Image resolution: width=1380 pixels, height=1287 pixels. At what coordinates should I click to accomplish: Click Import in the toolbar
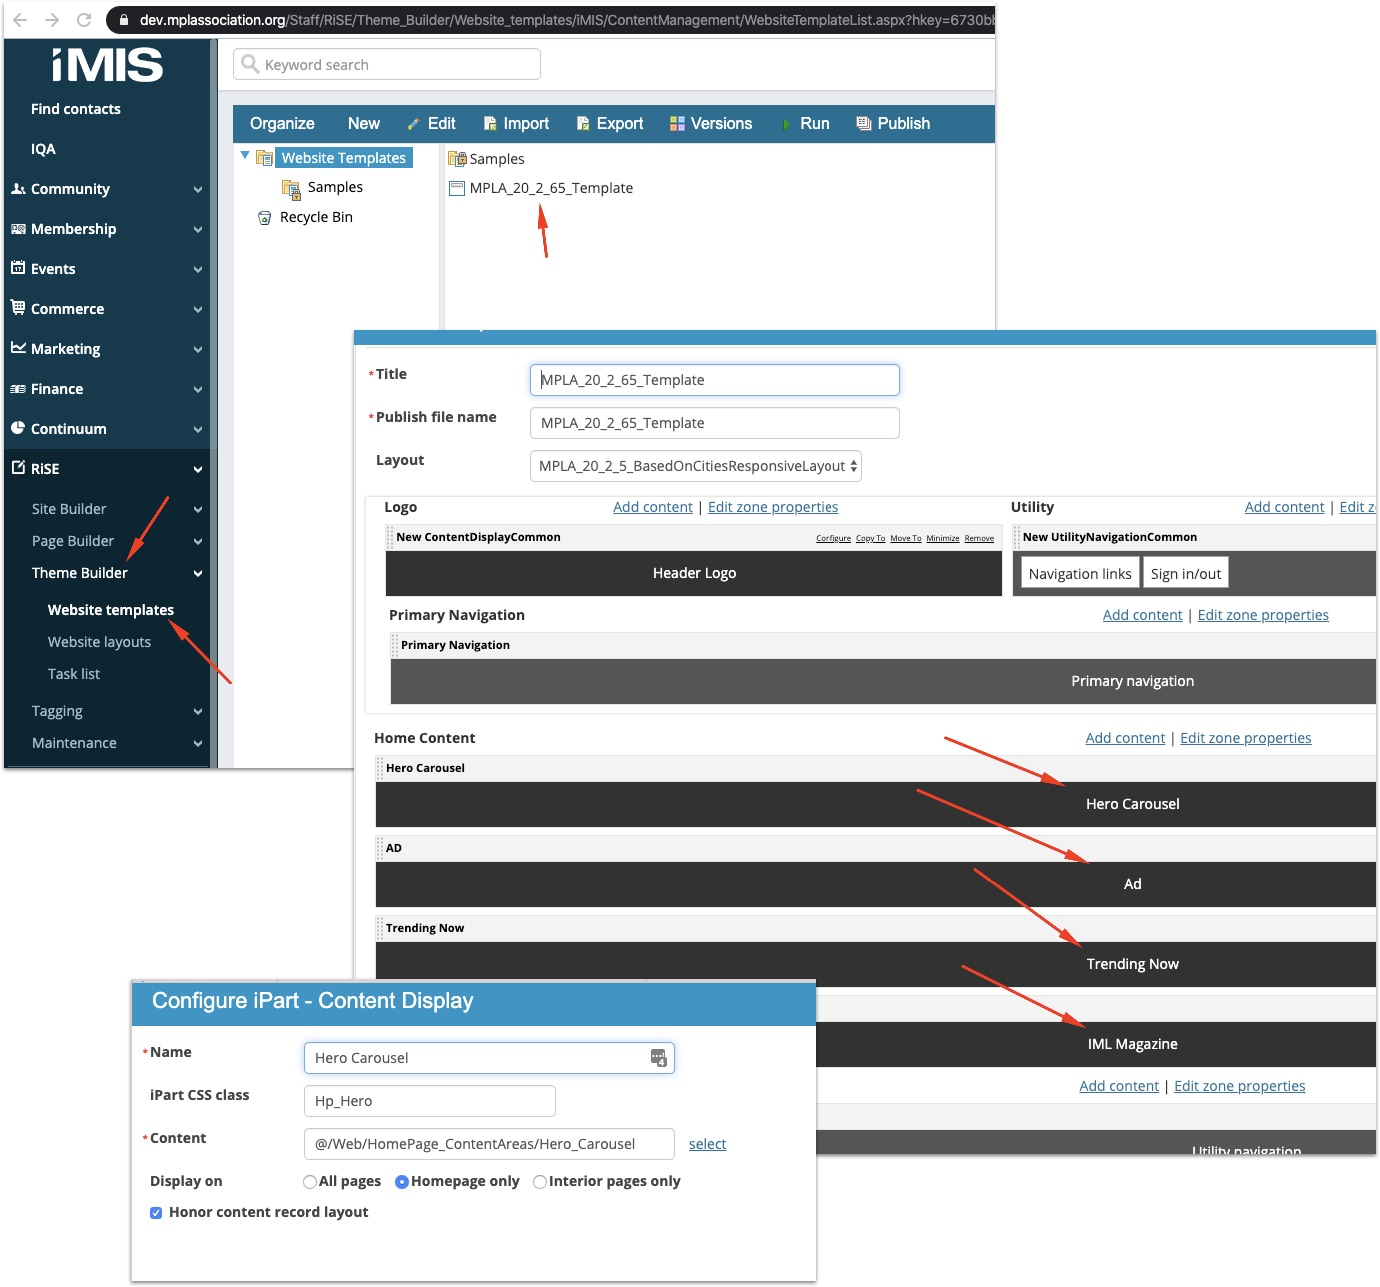(x=516, y=124)
